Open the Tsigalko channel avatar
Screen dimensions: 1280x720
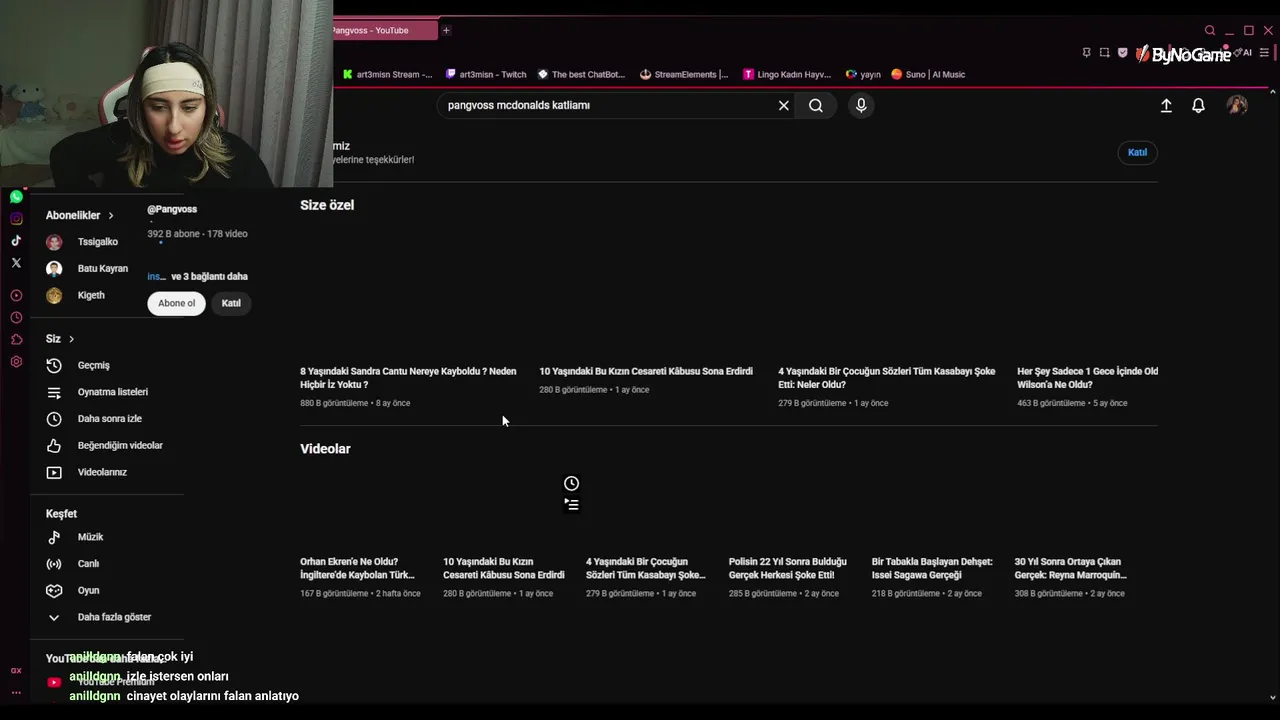[x=54, y=242]
